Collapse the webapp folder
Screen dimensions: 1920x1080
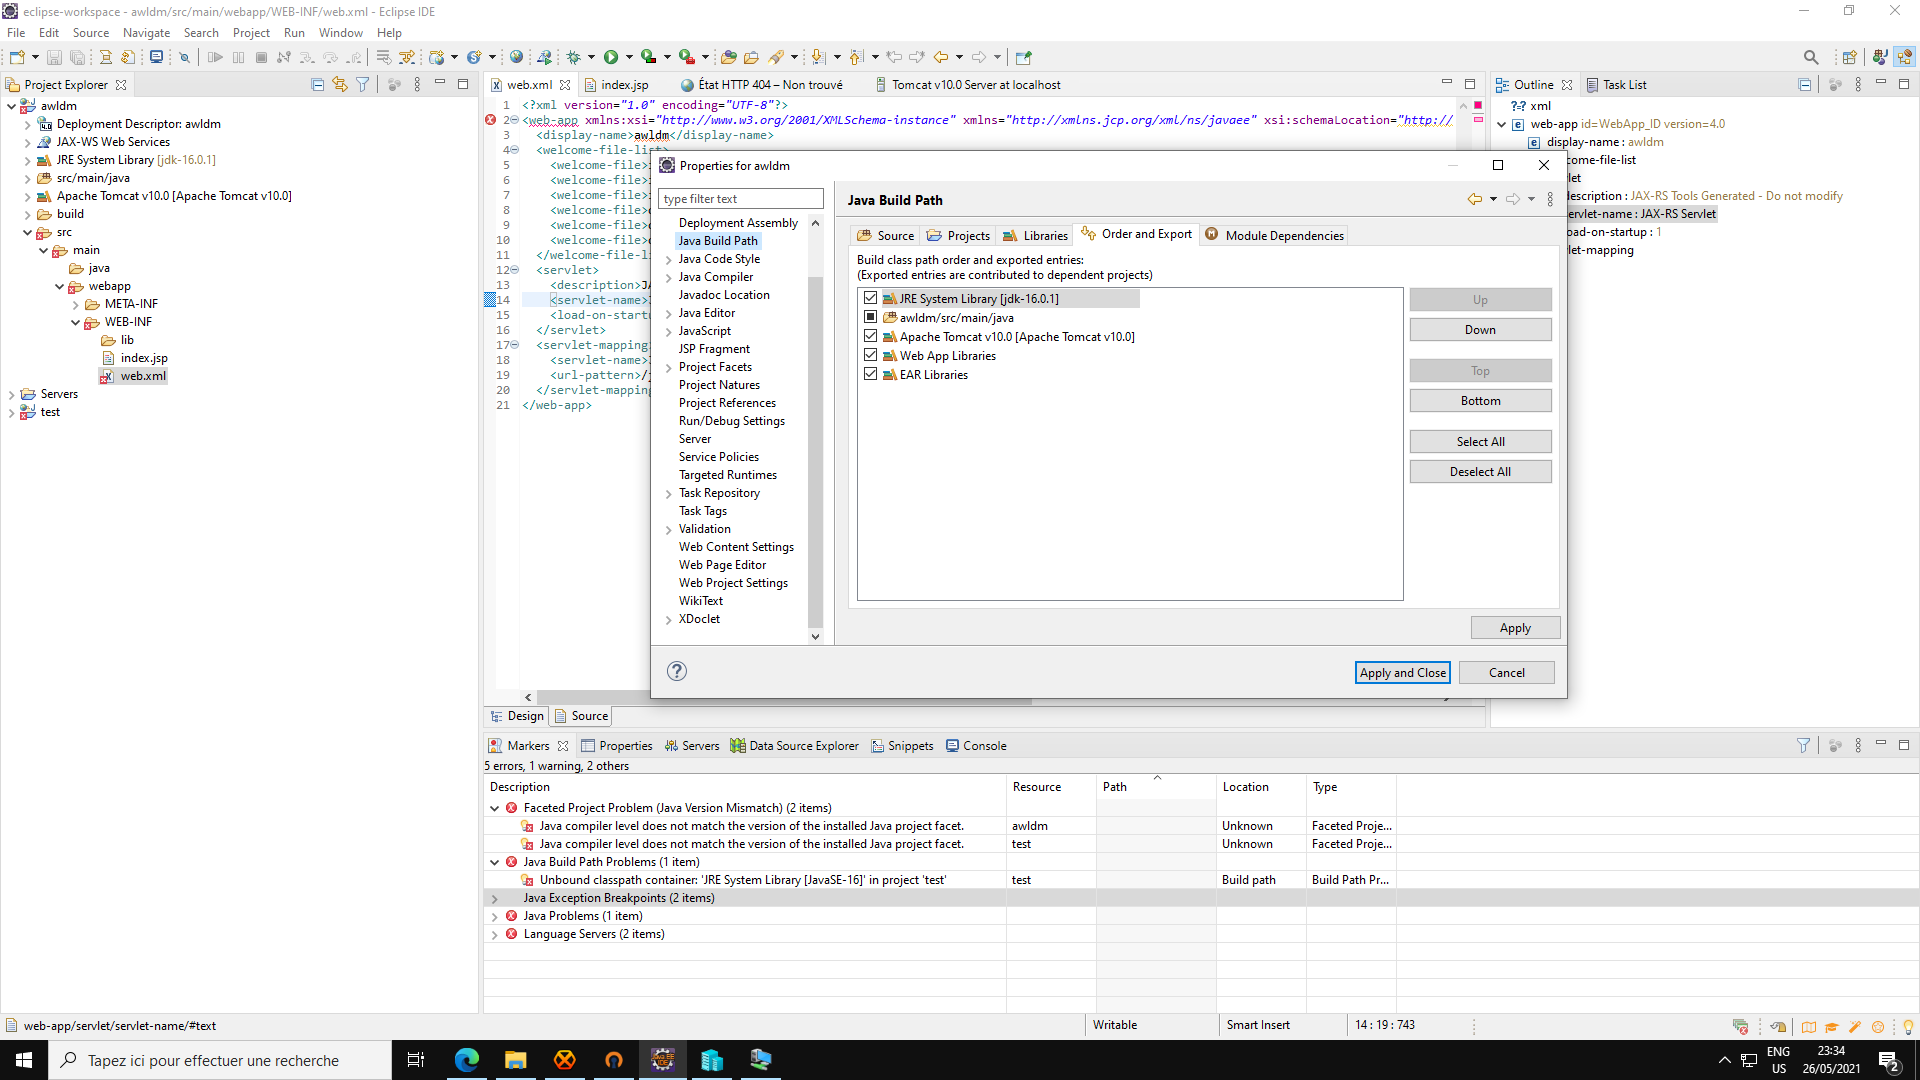[59, 286]
